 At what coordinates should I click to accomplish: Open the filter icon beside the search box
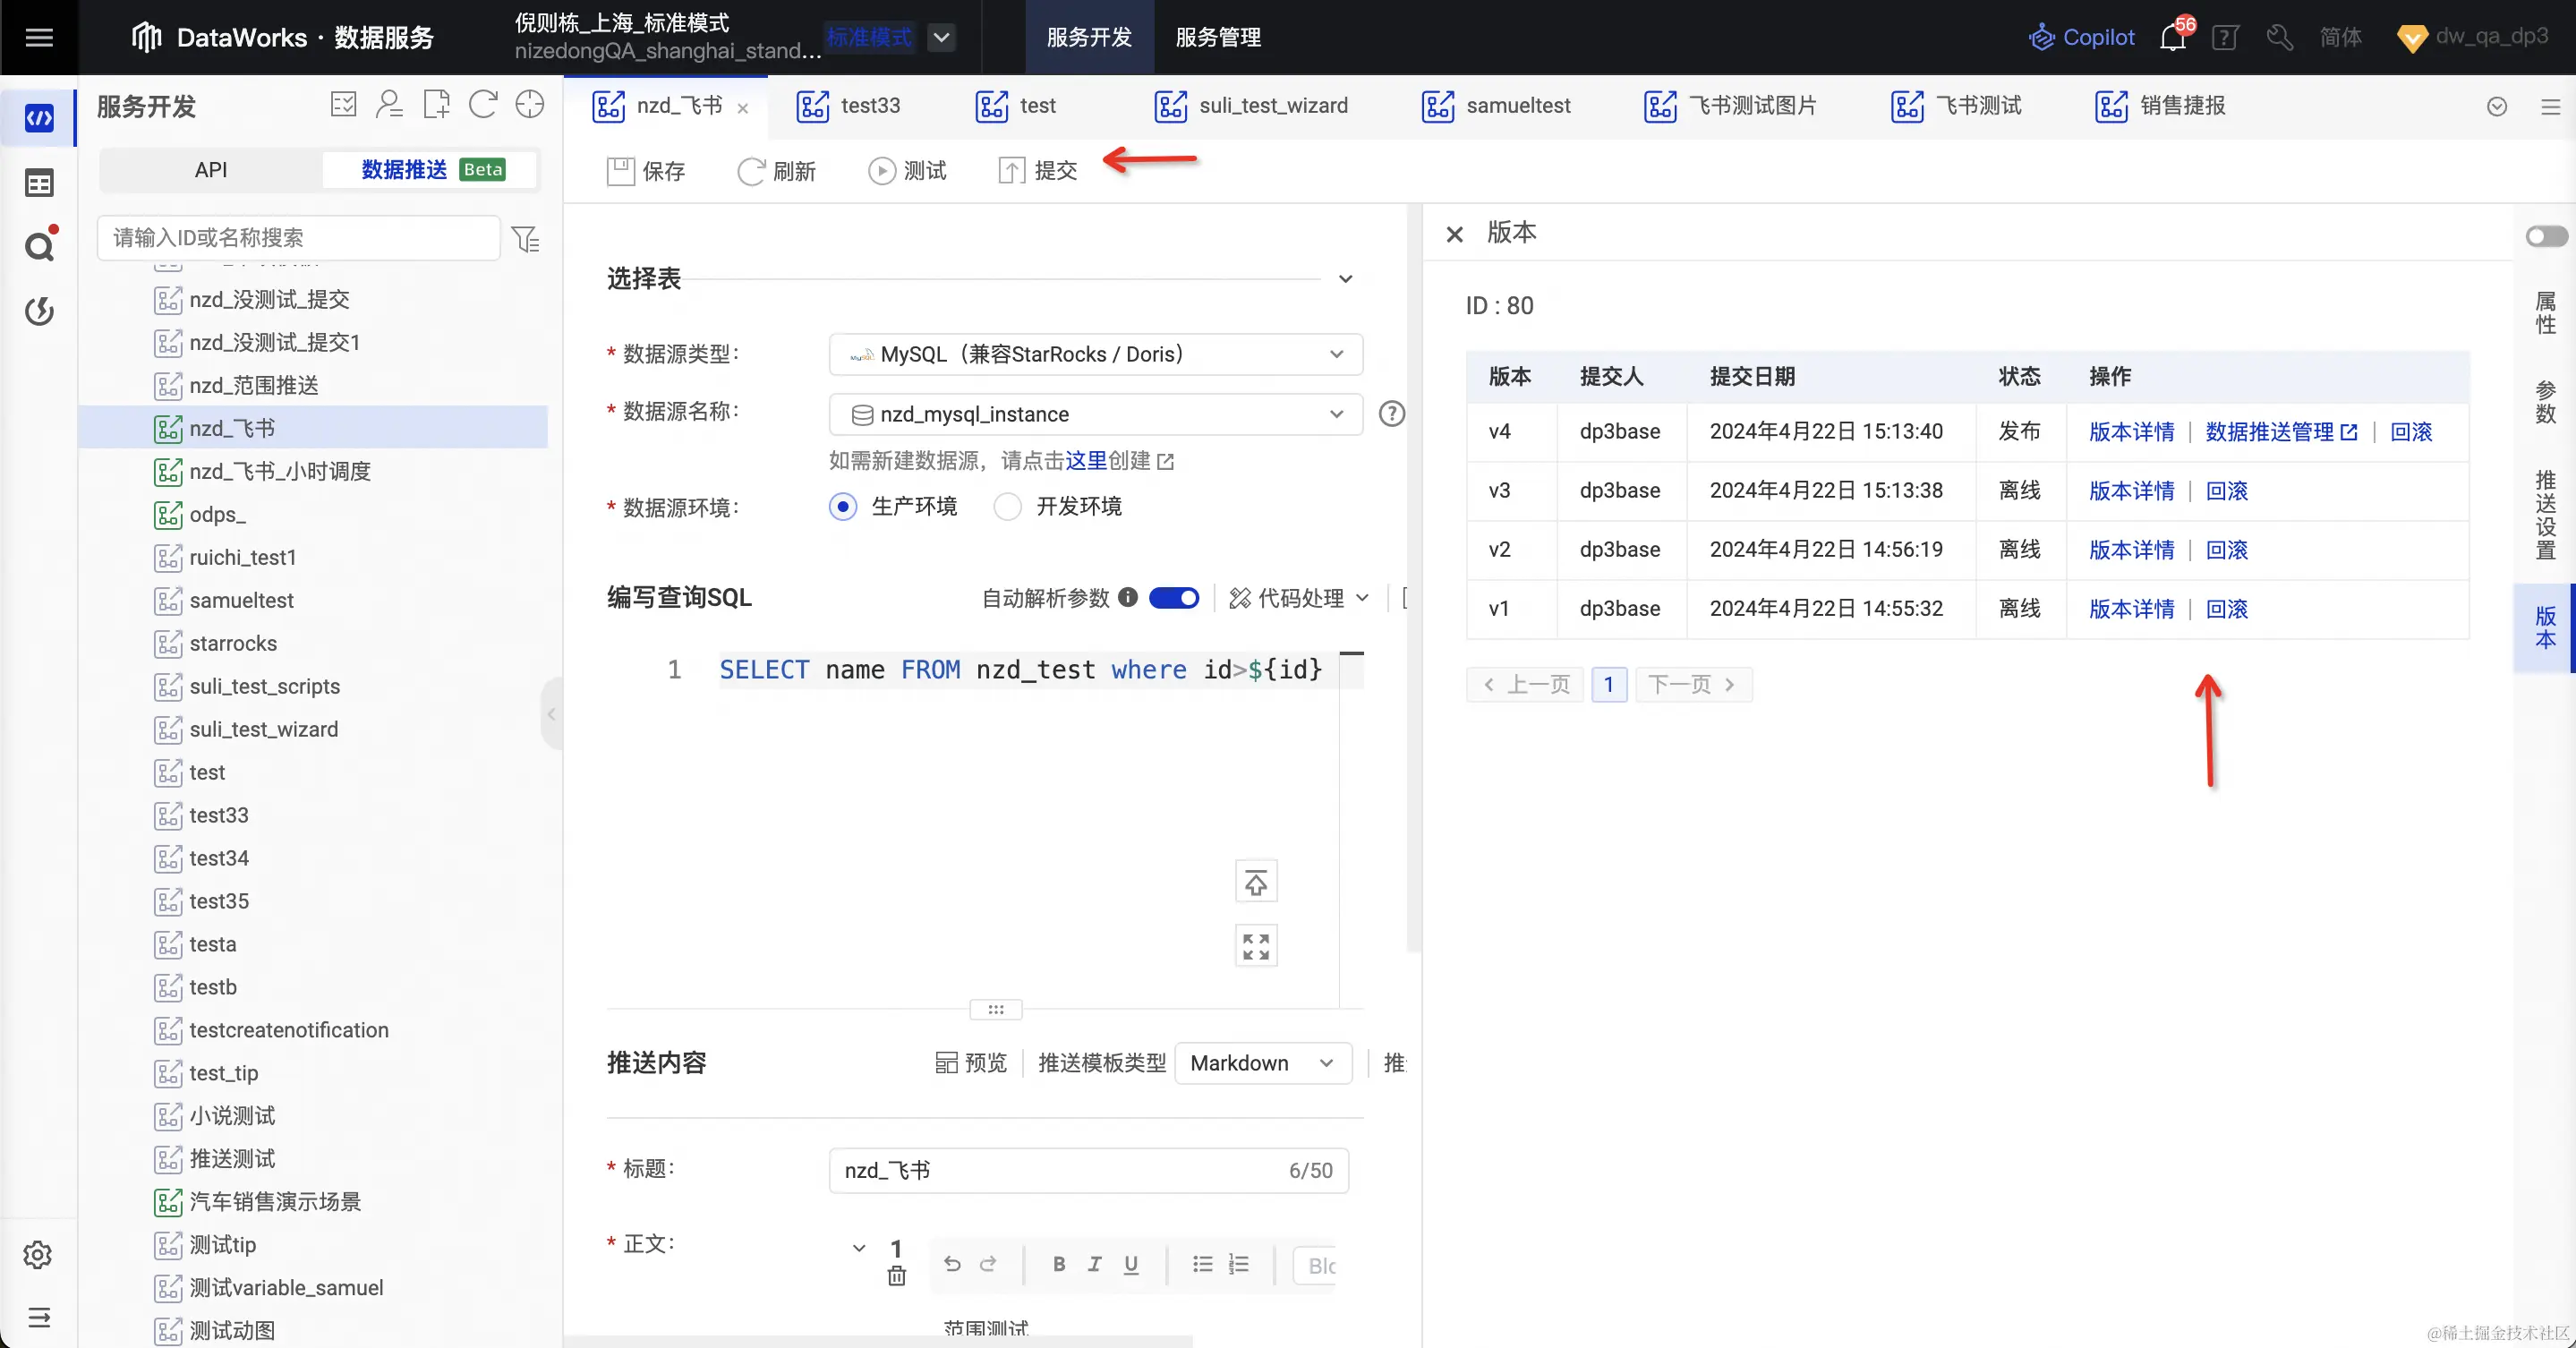tap(526, 238)
